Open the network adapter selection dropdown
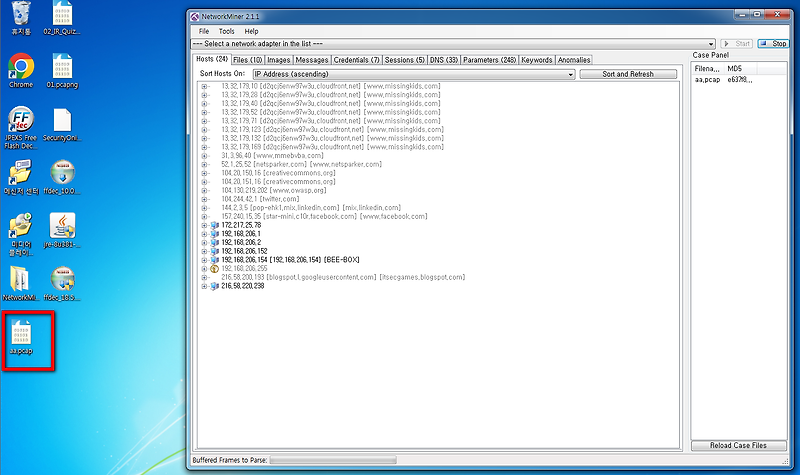The image size is (800, 475). click(x=711, y=44)
